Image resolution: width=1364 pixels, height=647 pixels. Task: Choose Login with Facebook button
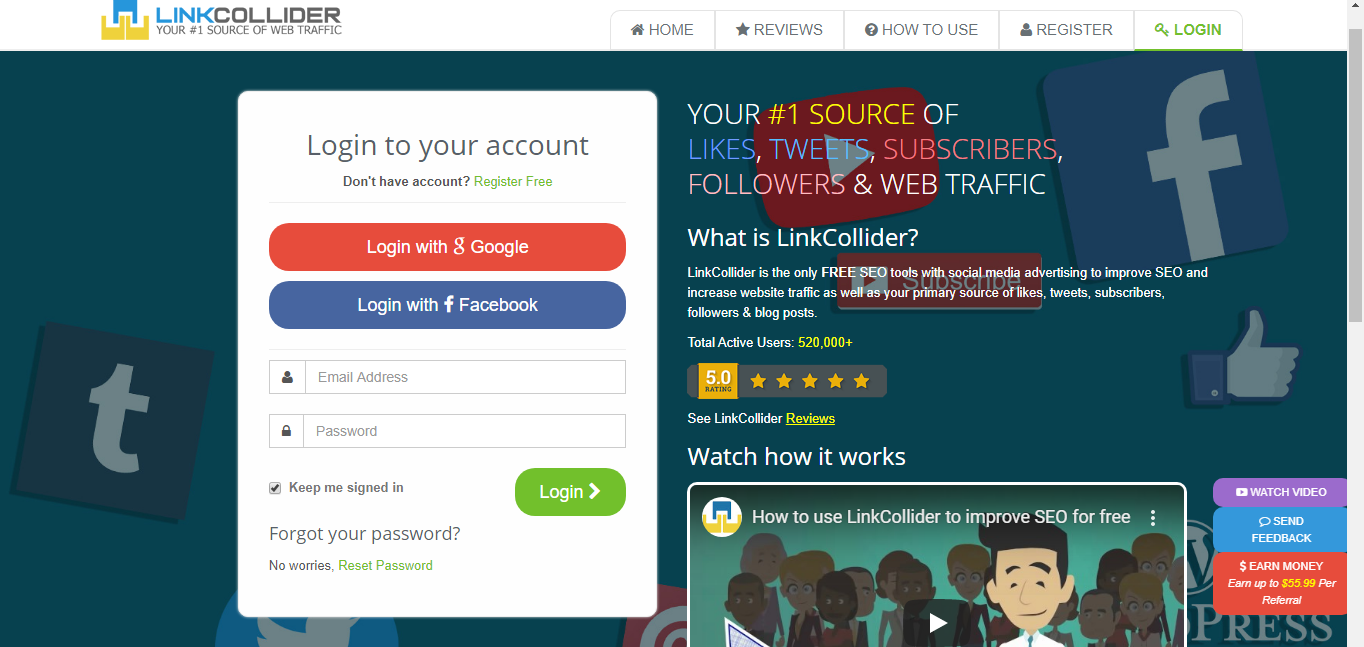point(447,305)
